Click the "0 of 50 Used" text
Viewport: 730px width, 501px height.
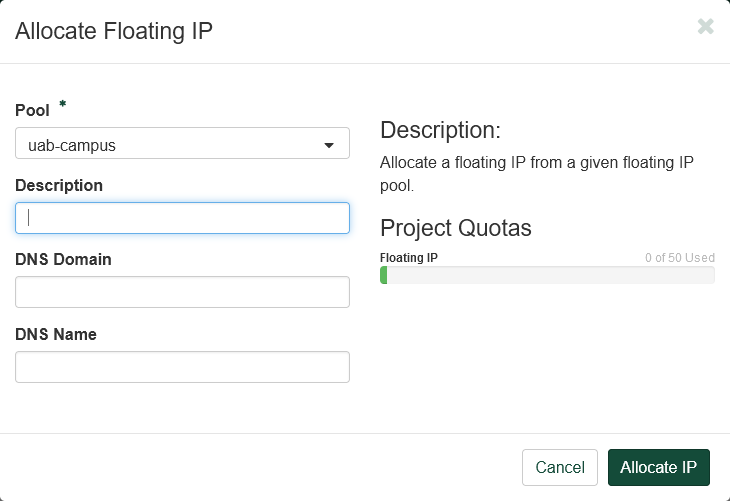pos(679,258)
